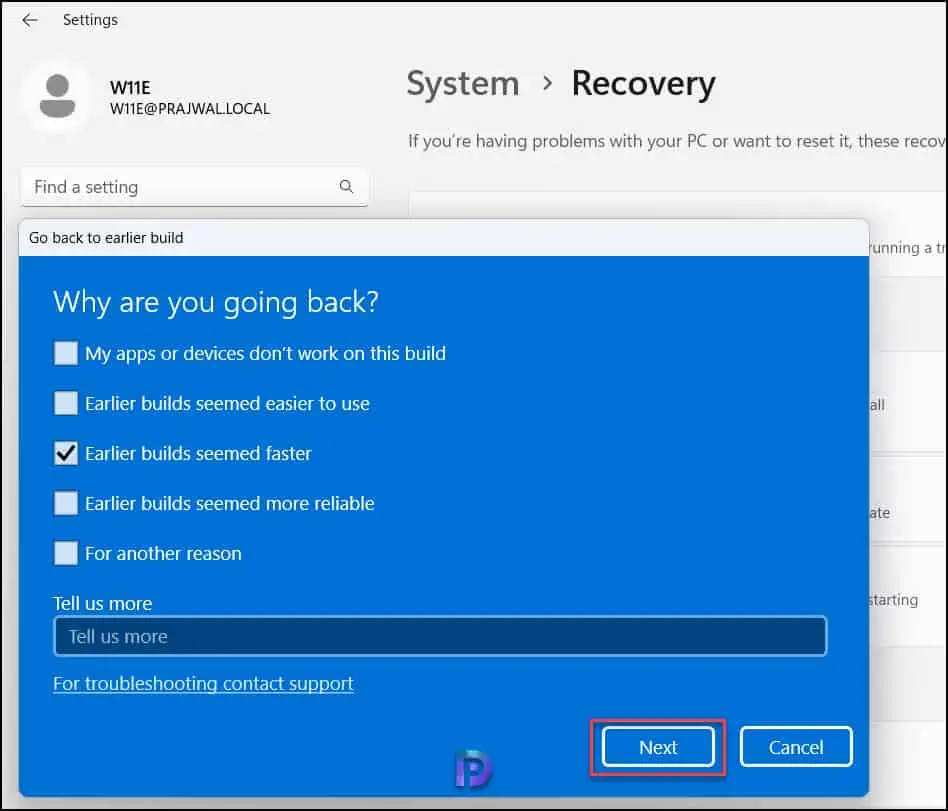Viewport: 948px width, 811px height.
Task: Click 'Go back to earlier build' title
Action: (106, 238)
